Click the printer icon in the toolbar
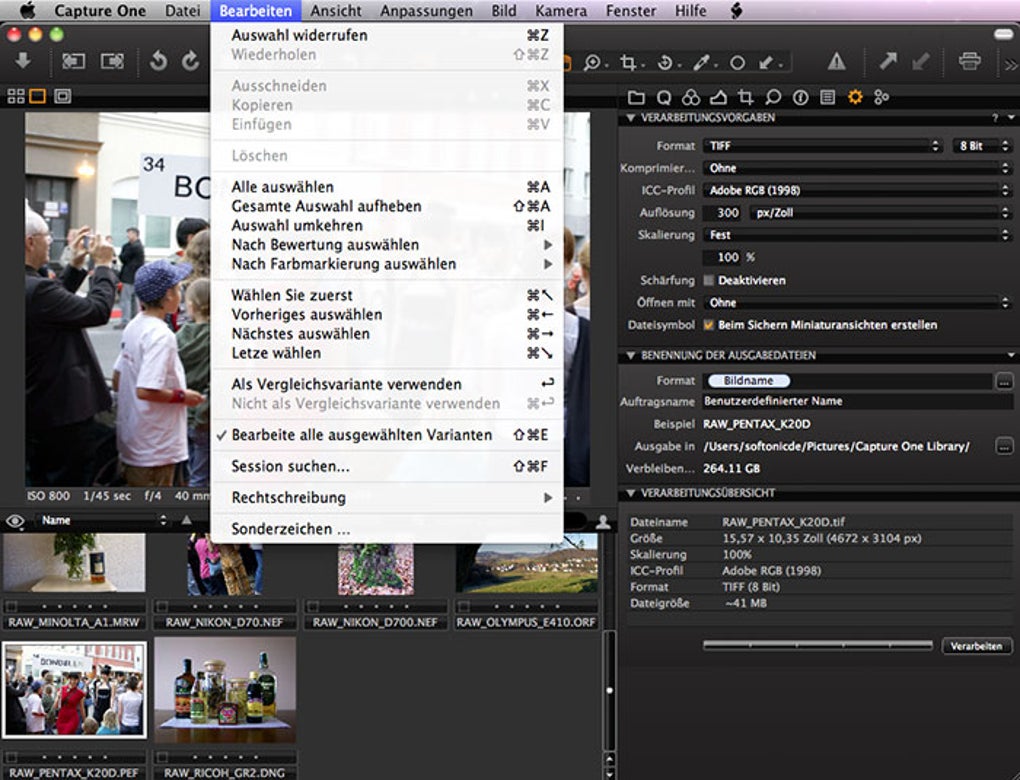1020x780 pixels. (x=969, y=62)
